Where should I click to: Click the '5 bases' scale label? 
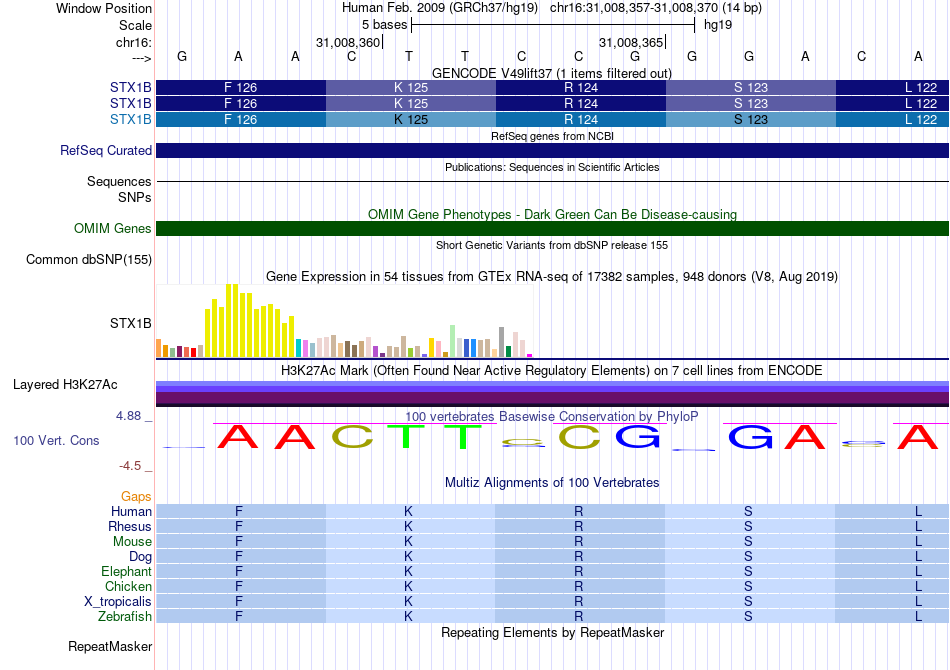pyautogui.click(x=385, y=25)
